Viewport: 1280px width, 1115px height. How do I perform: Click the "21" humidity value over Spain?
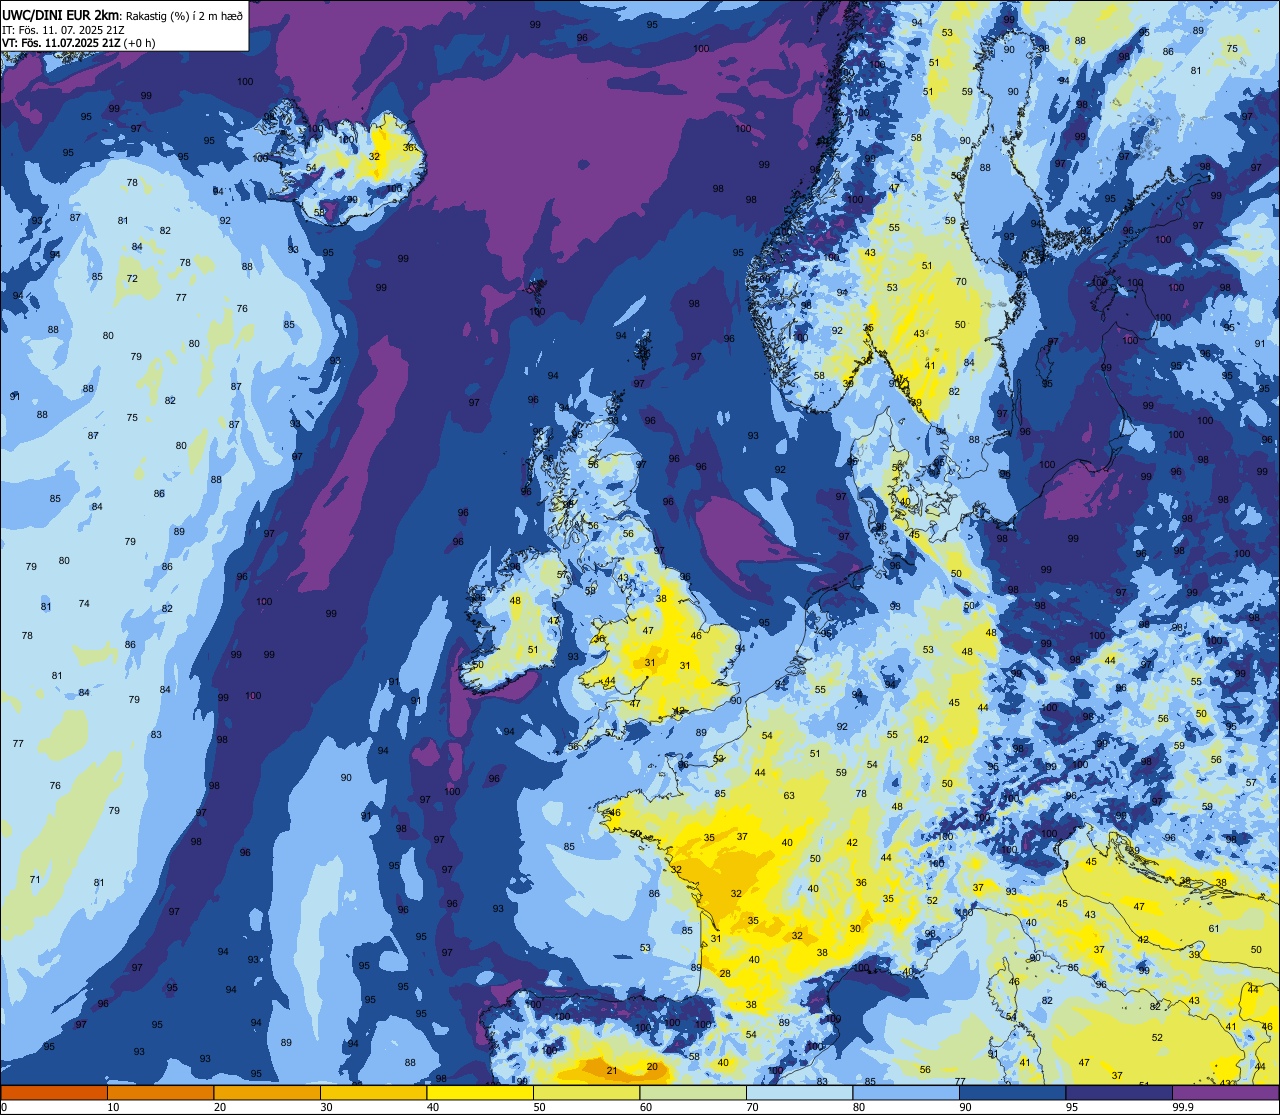pyautogui.click(x=612, y=1071)
